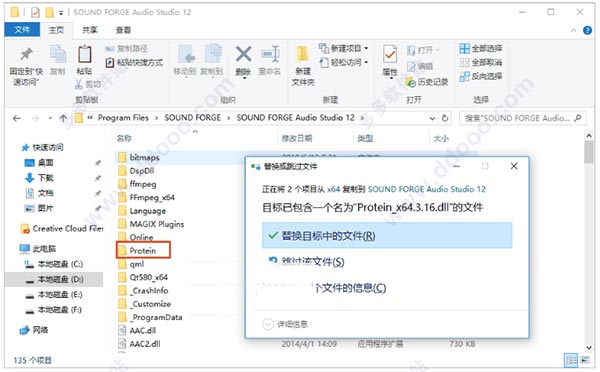Screen dimensions: 600x372
Task: Click the search SOUND FORGE Audio field
Action: coord(522,118)
